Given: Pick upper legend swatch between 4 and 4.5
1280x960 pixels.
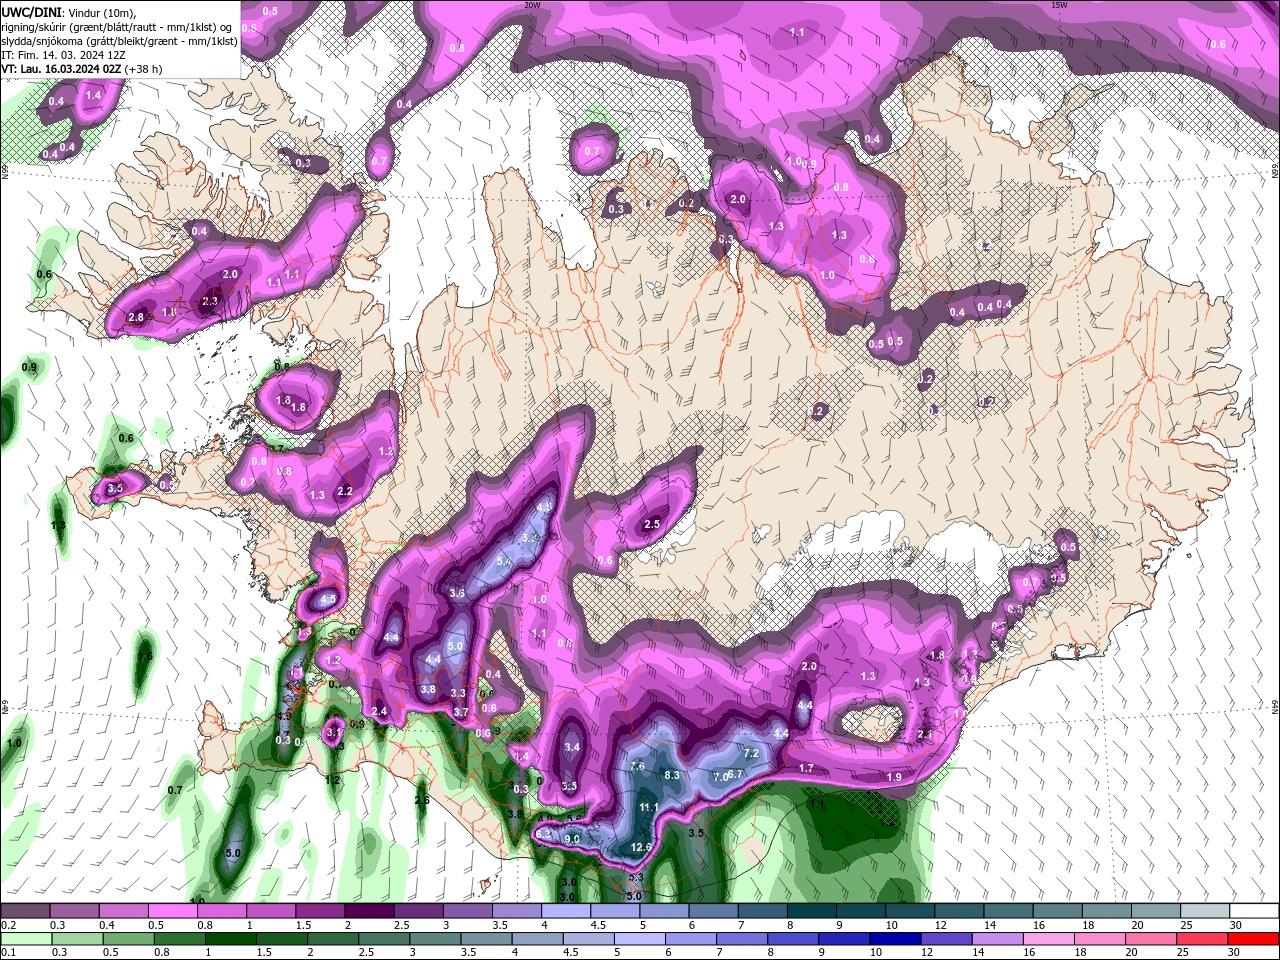Looking at the screenshot, I should click(566, 911).
